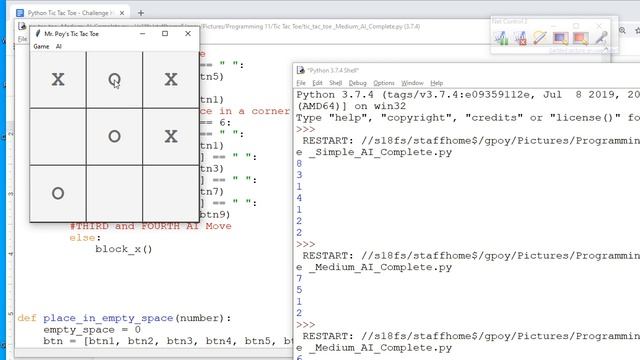
Task: Click the green annotate tool in Net Control
Action: pyautogui.click(x=501, y=38)
